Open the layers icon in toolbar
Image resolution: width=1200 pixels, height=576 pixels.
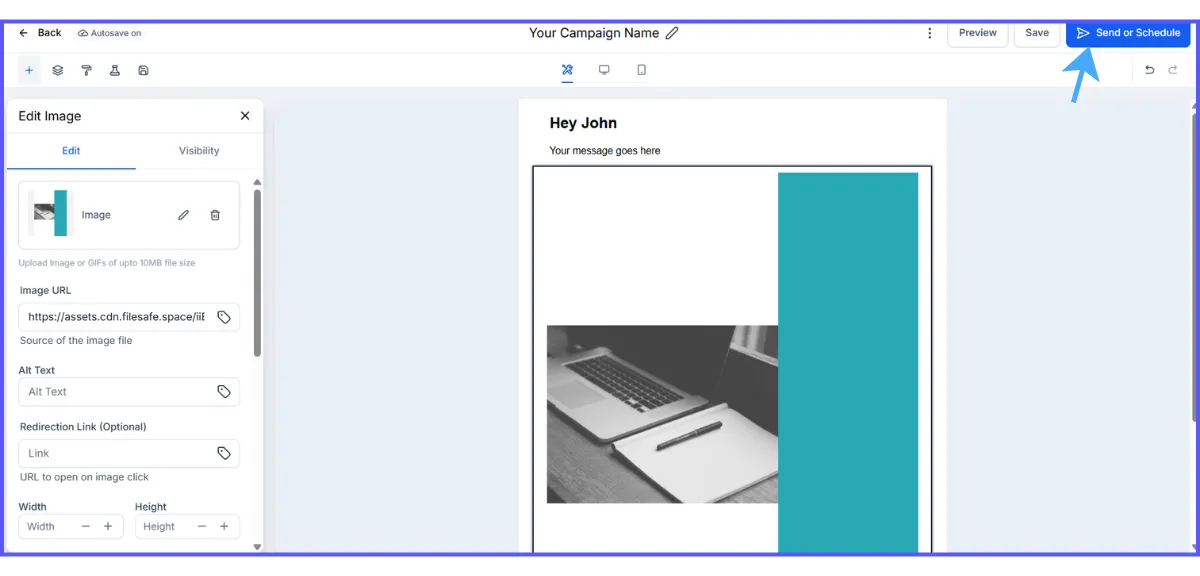(58, 70)
